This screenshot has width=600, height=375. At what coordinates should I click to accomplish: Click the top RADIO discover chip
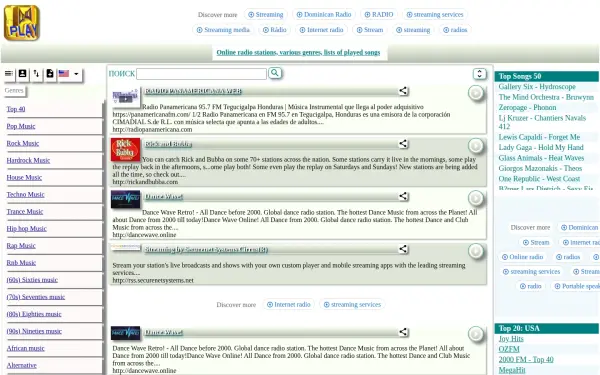tap(379, 15)
